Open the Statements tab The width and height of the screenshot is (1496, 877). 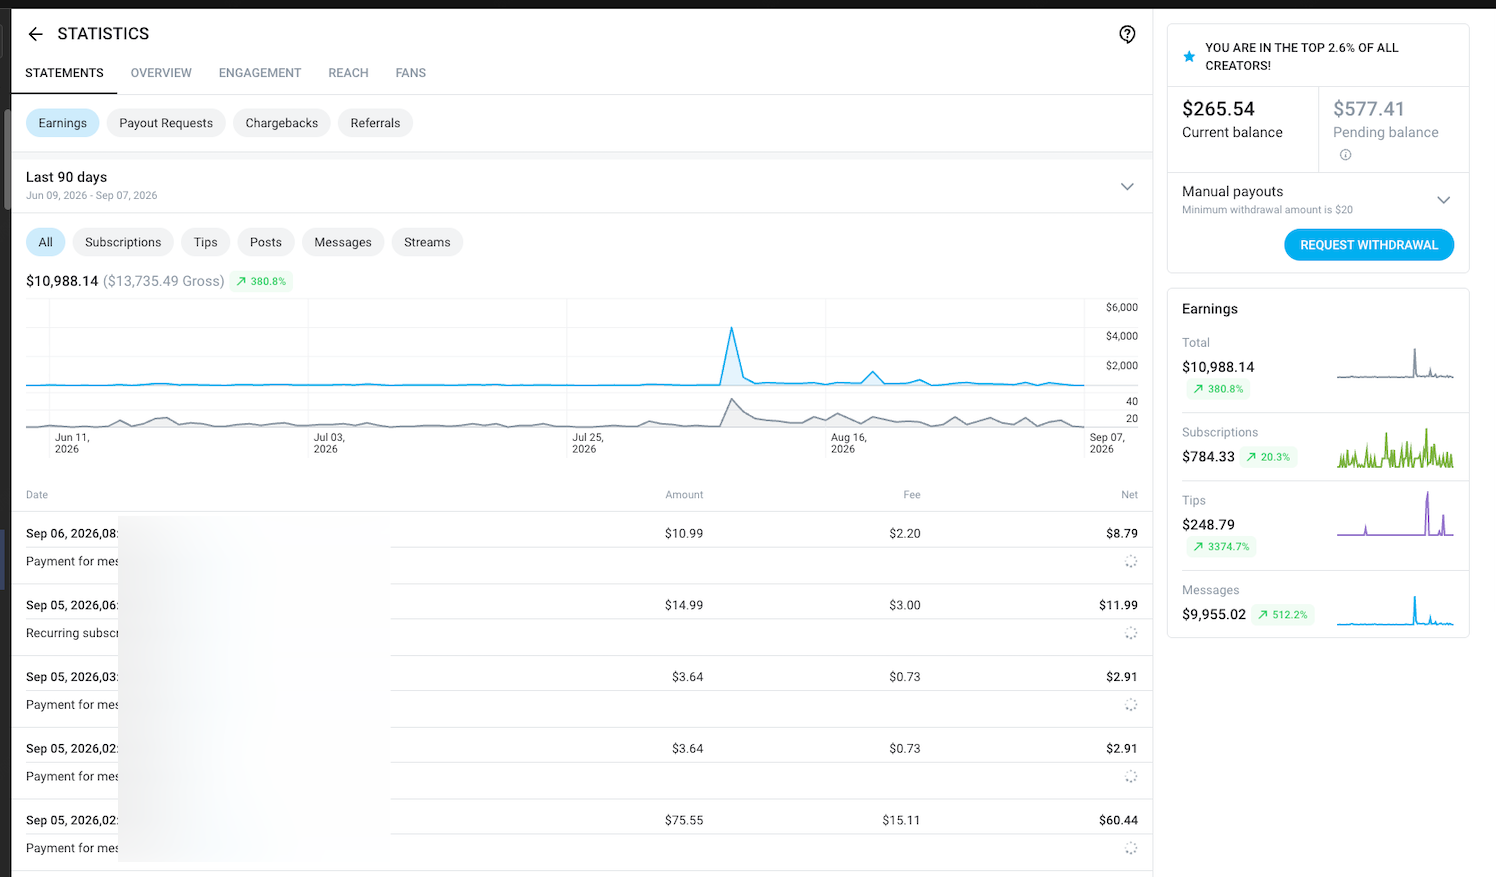coord(64,73)
